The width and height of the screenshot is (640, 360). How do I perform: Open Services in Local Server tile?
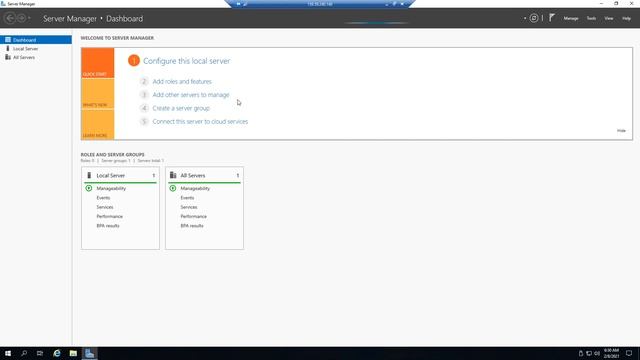click(x=105, y=207)
